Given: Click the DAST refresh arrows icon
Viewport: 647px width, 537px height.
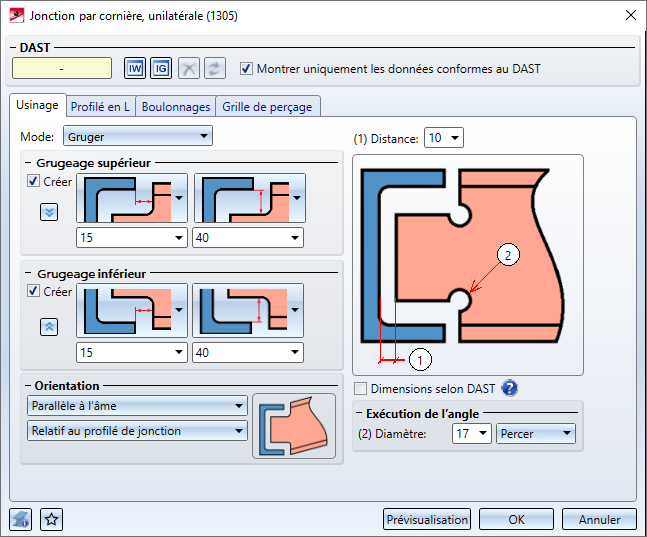Looking at the screenshot, I should 214,69.
